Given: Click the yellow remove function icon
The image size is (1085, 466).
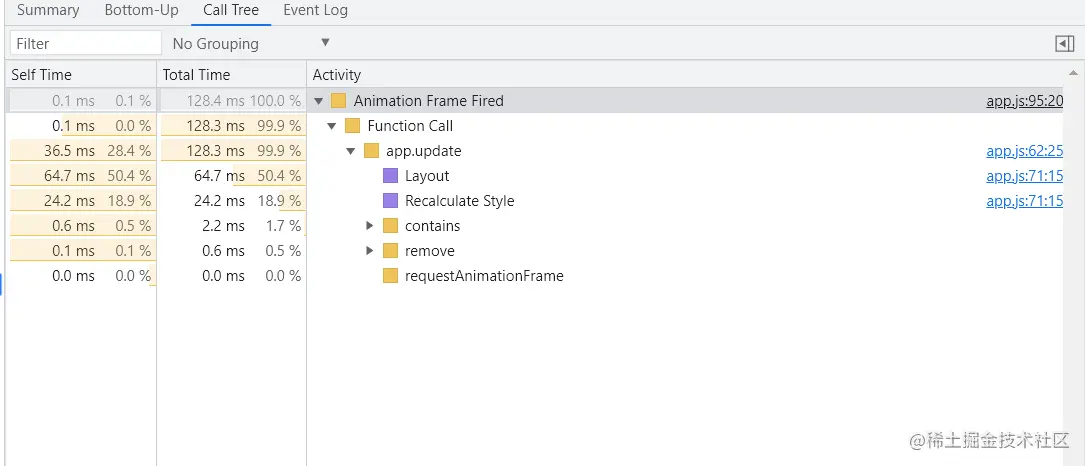Looking at the screenshot, I should [391, 251].
